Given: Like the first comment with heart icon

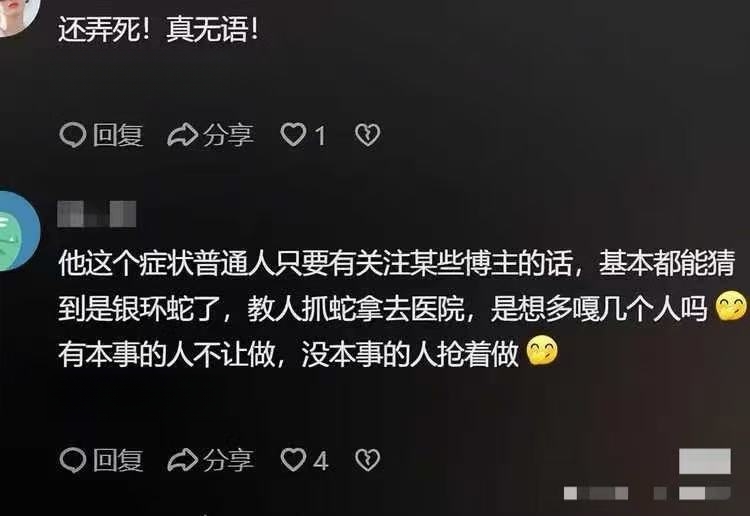Looking at the screenshot, I should pos(293,134).
